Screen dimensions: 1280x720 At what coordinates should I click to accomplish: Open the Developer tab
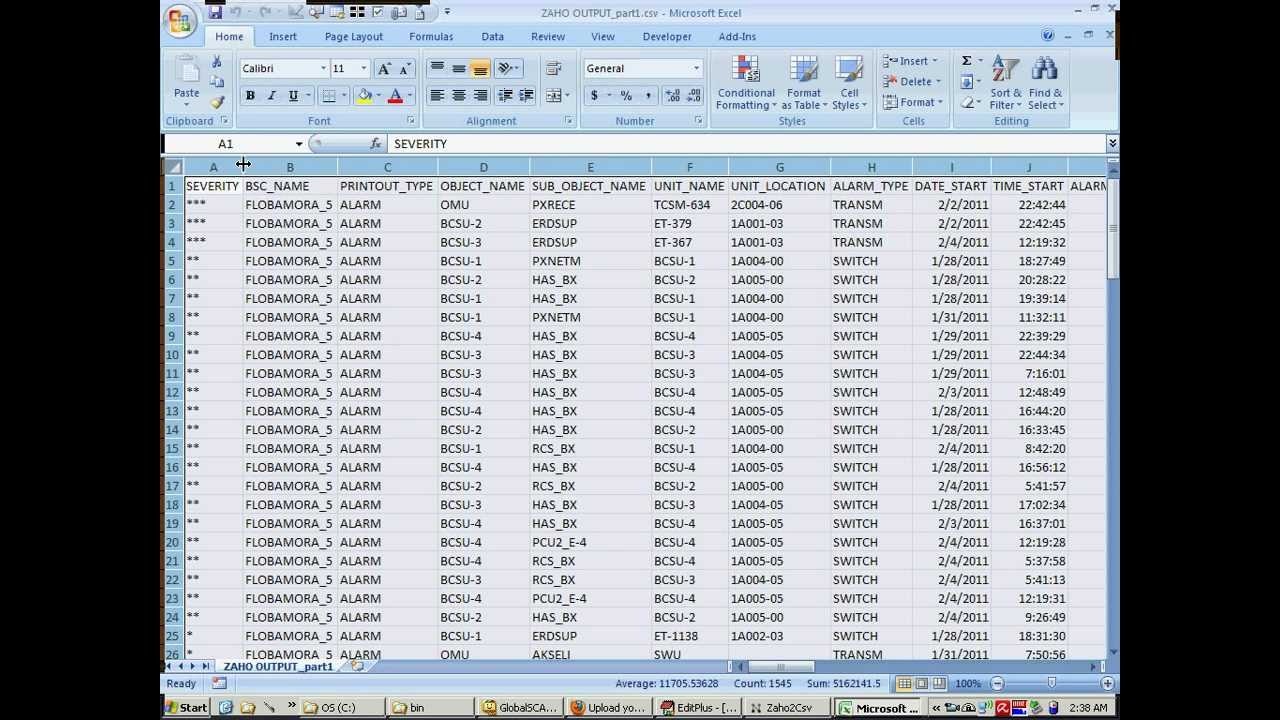click(x=667, y=37)
